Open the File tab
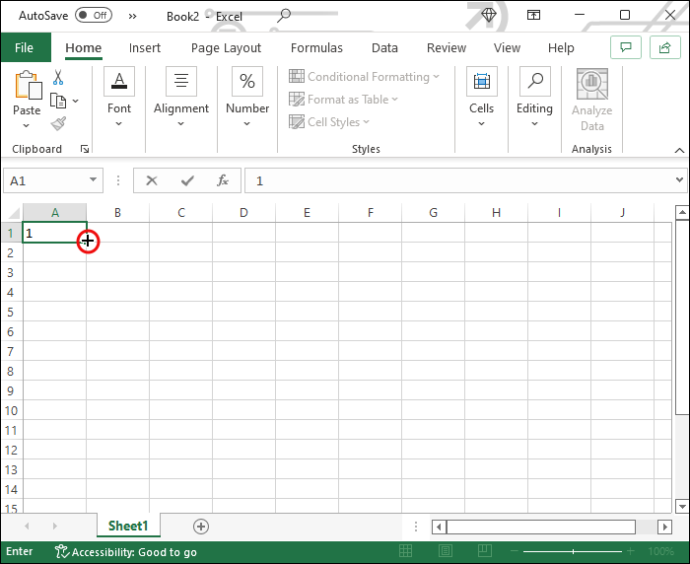 coord(24,48)
